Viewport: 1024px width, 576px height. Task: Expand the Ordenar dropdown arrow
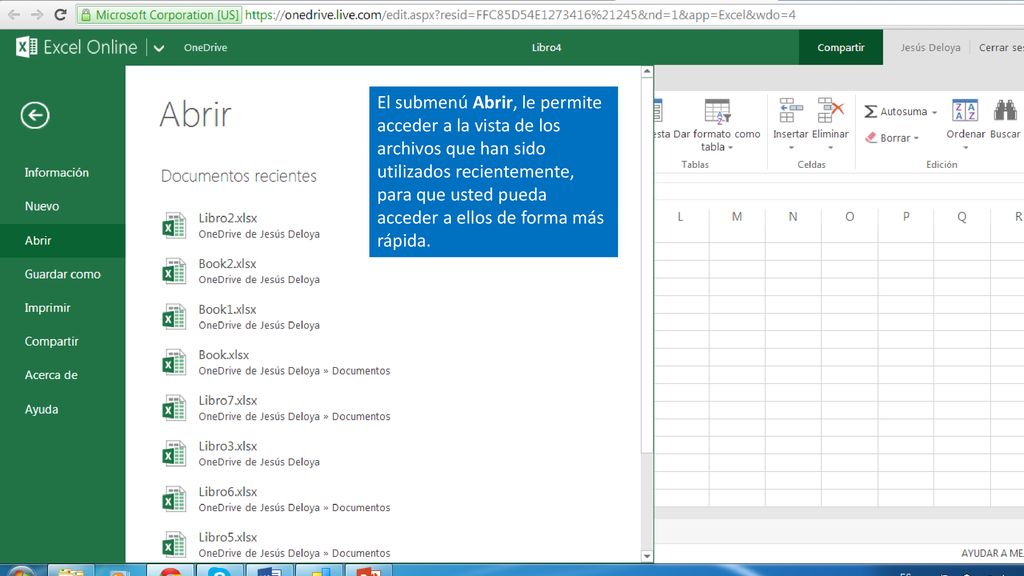(x=965, y=148)
